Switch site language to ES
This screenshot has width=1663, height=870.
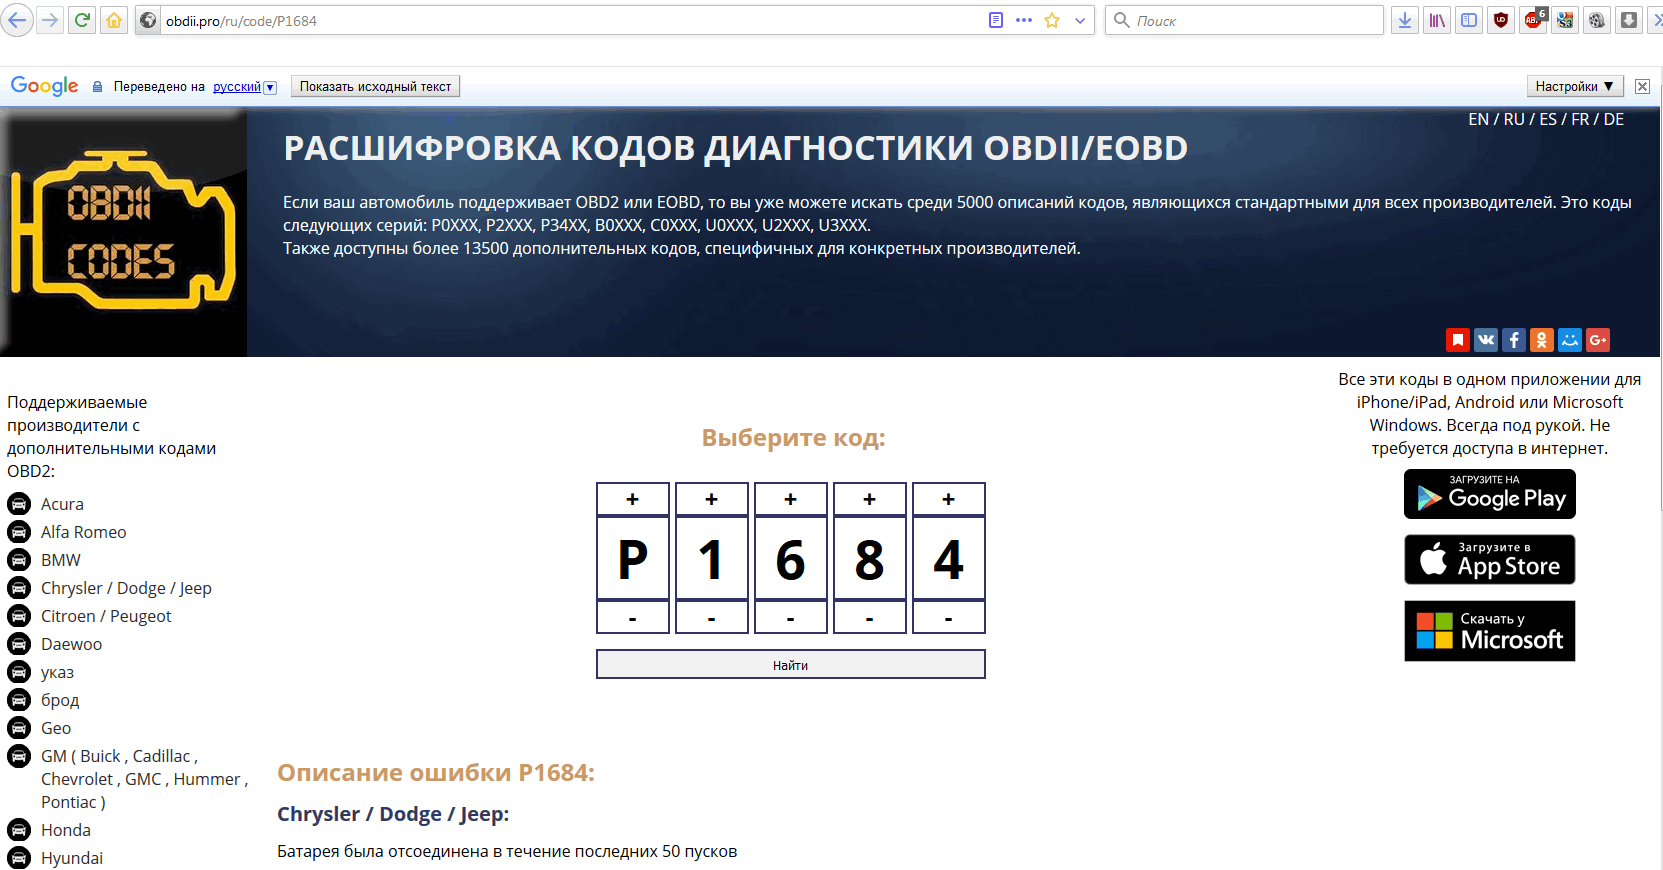point(1548,119)
